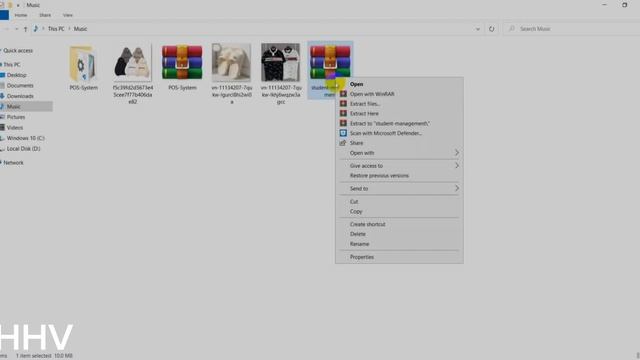The image size is (640, 360).
Task: Refresh the Music folder view
Action: click(491, 29)
